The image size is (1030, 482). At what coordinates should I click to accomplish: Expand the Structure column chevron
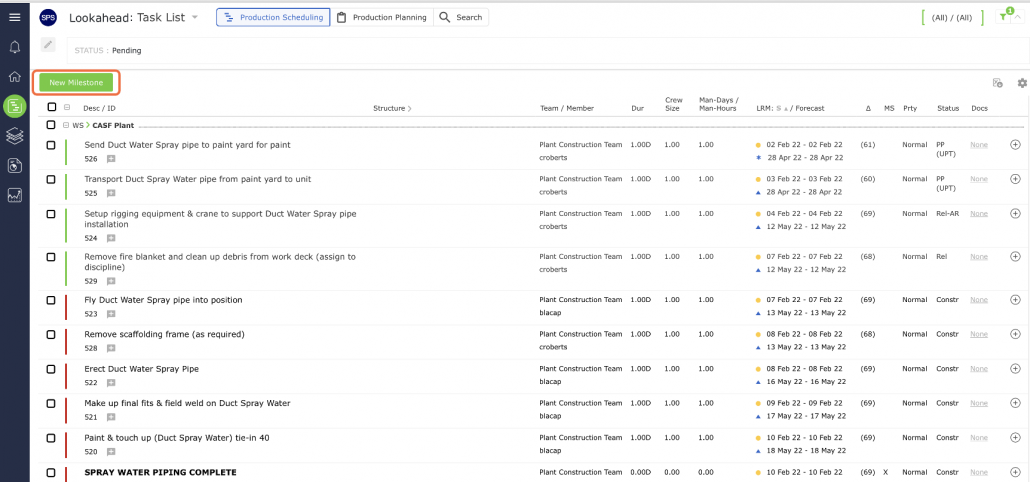point(410,108)
